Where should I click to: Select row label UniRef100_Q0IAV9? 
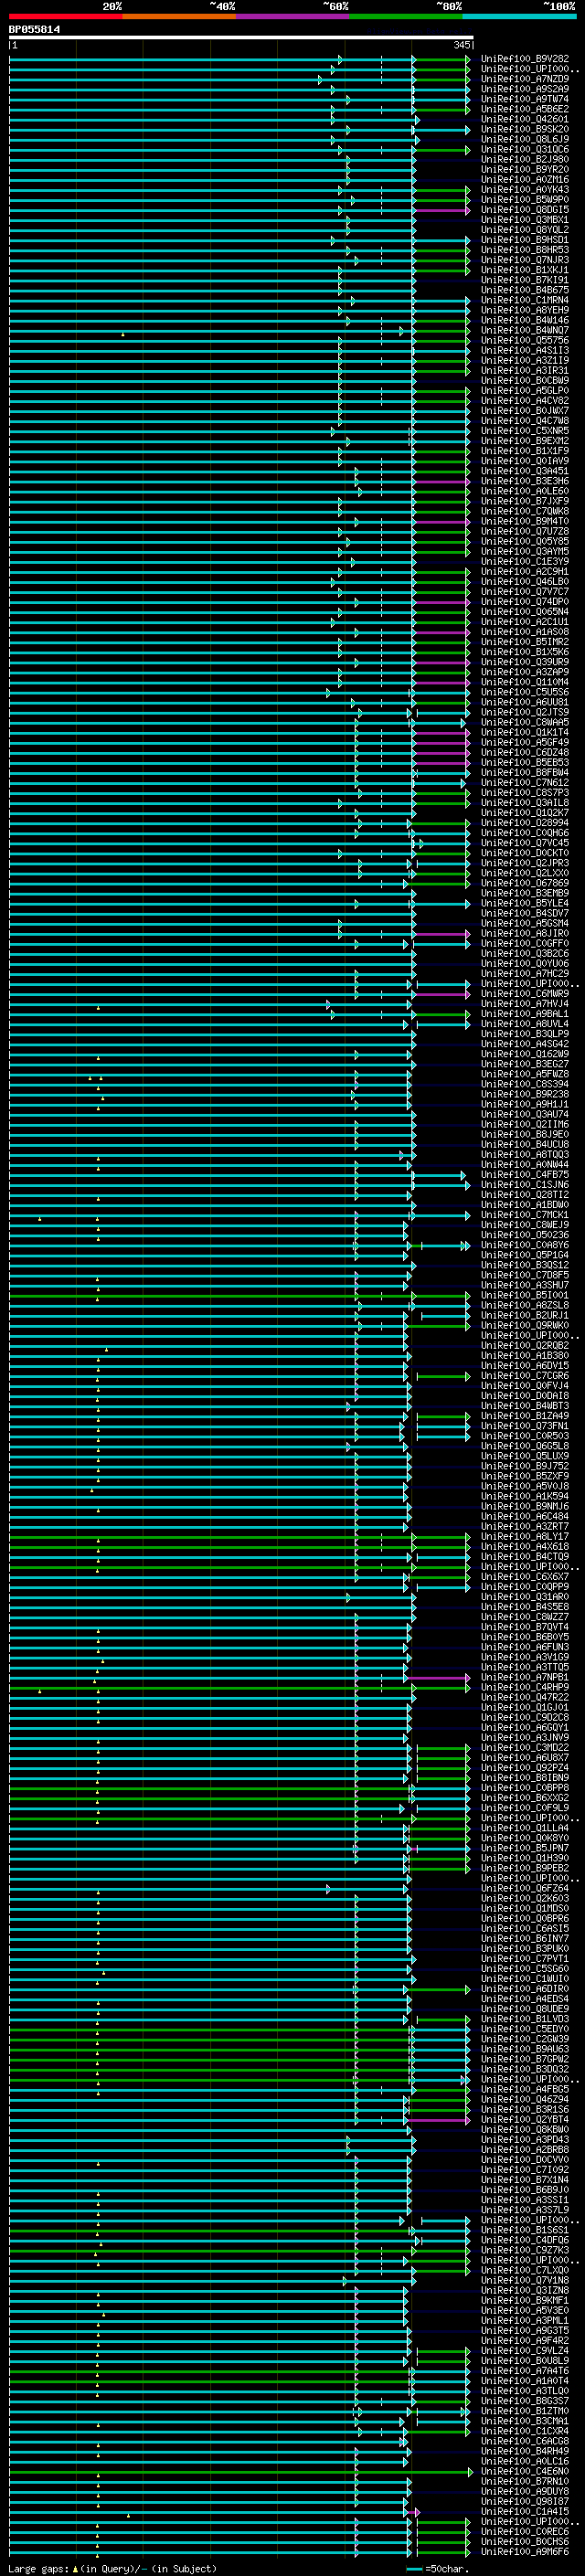[x=525, y=461]
